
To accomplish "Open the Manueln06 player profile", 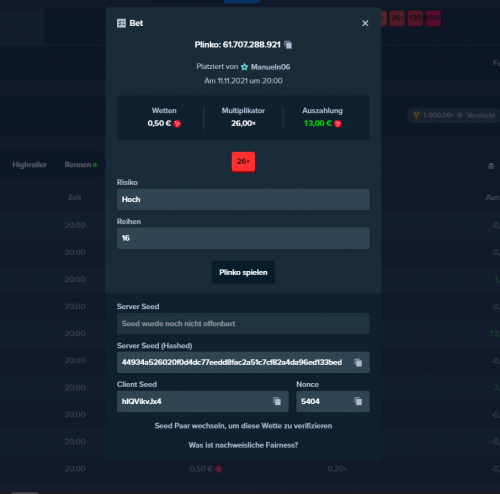I will [x=270, y=67].
